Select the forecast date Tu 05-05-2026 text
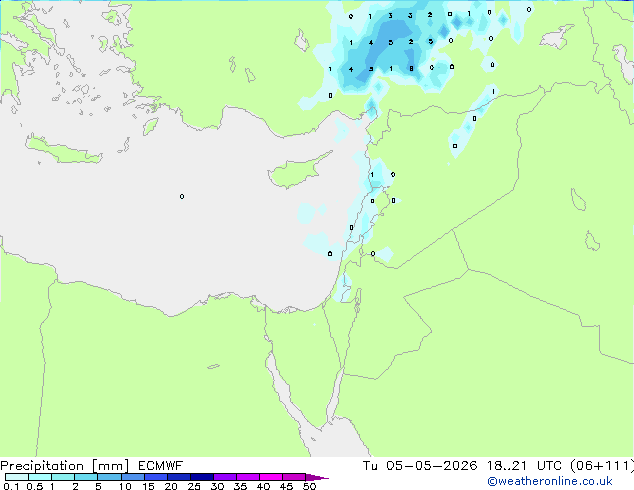Screen dimensions: 634x490 pos(420,466)
